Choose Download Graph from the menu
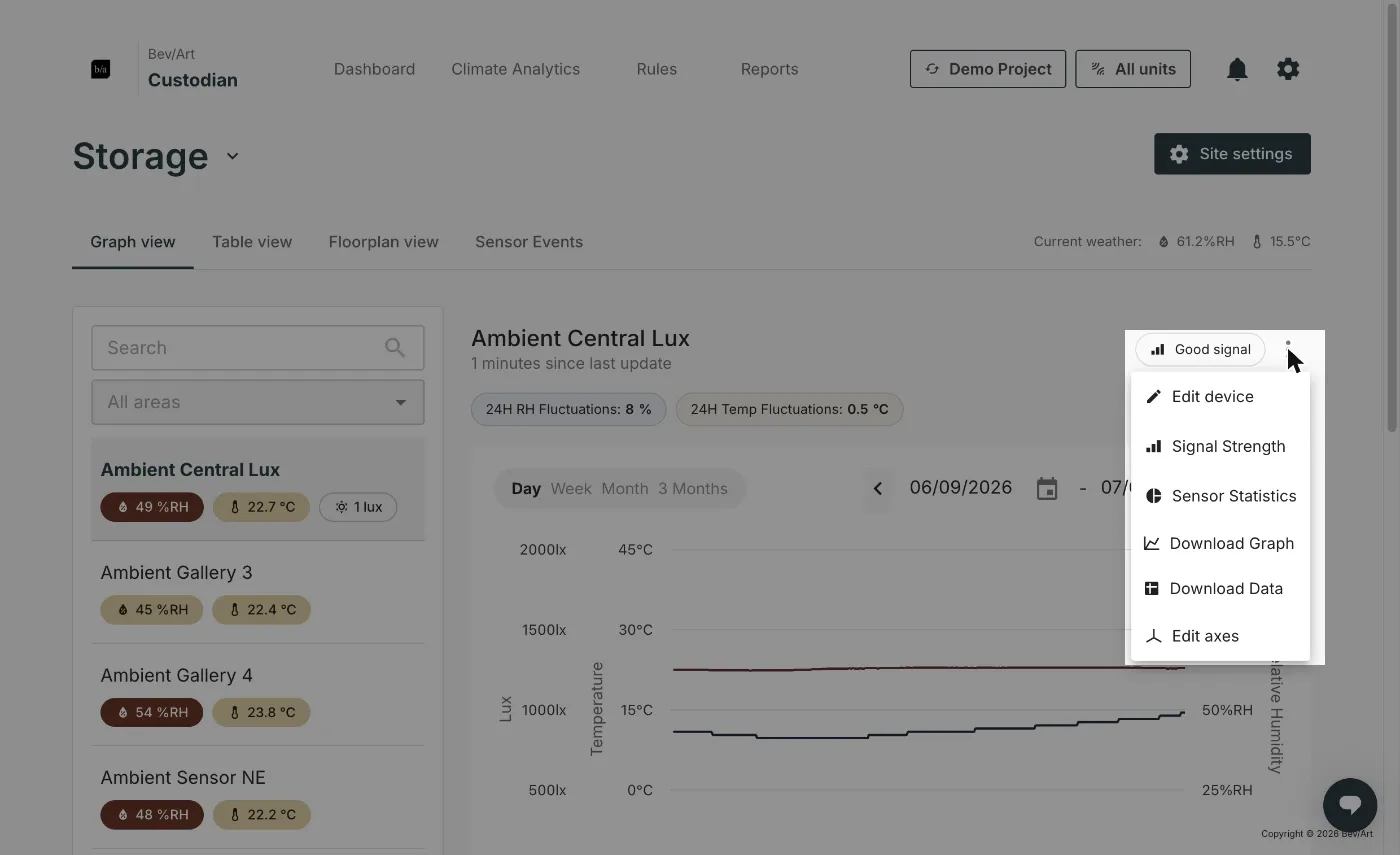 pos(1220,543)
